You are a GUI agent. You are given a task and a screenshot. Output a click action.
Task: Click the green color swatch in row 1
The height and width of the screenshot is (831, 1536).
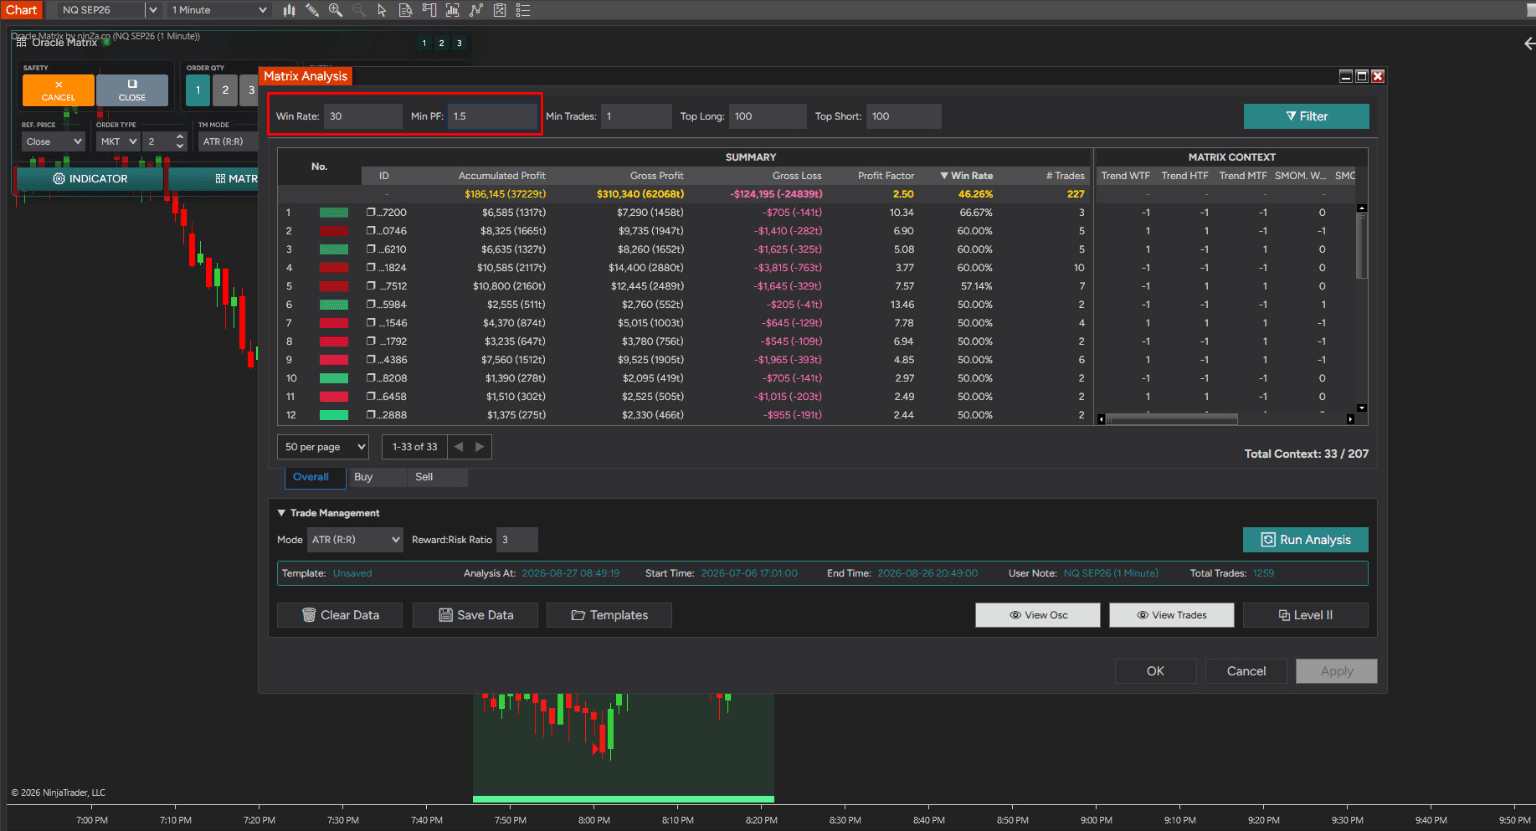(x=334, y=212)
